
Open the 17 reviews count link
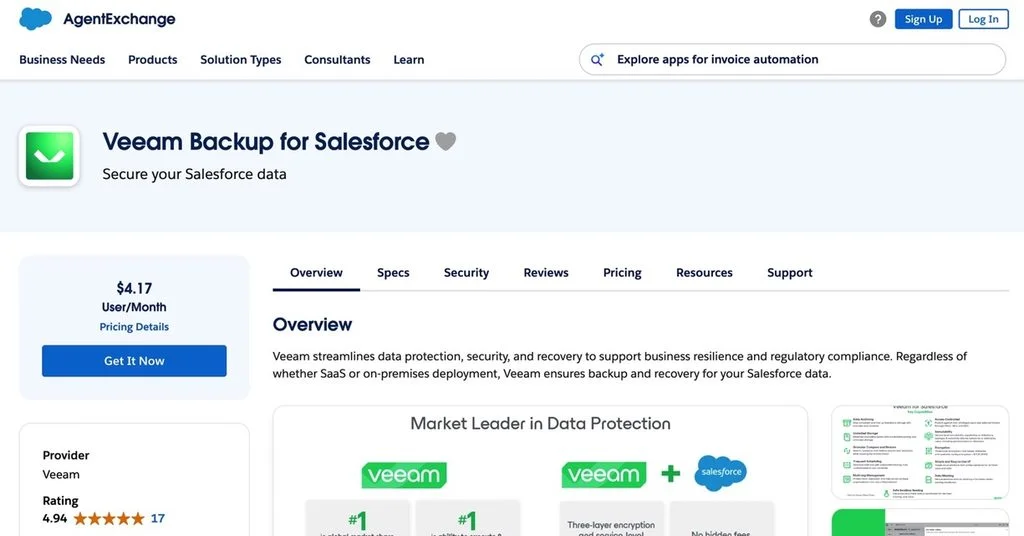(157, 518)
